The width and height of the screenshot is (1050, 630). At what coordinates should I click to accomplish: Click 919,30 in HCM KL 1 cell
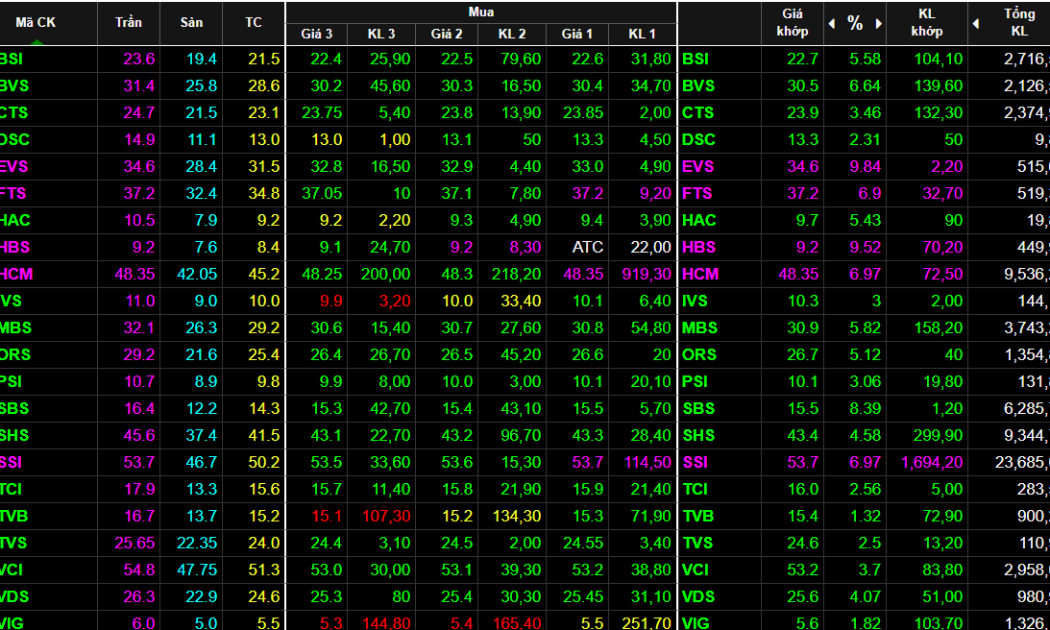click(646, 274)
